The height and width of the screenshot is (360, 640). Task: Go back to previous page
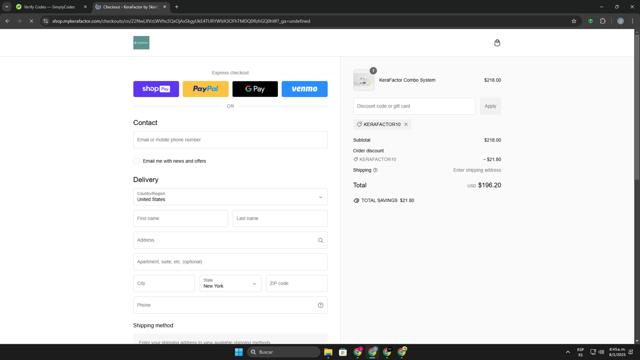tap(7, 21)
